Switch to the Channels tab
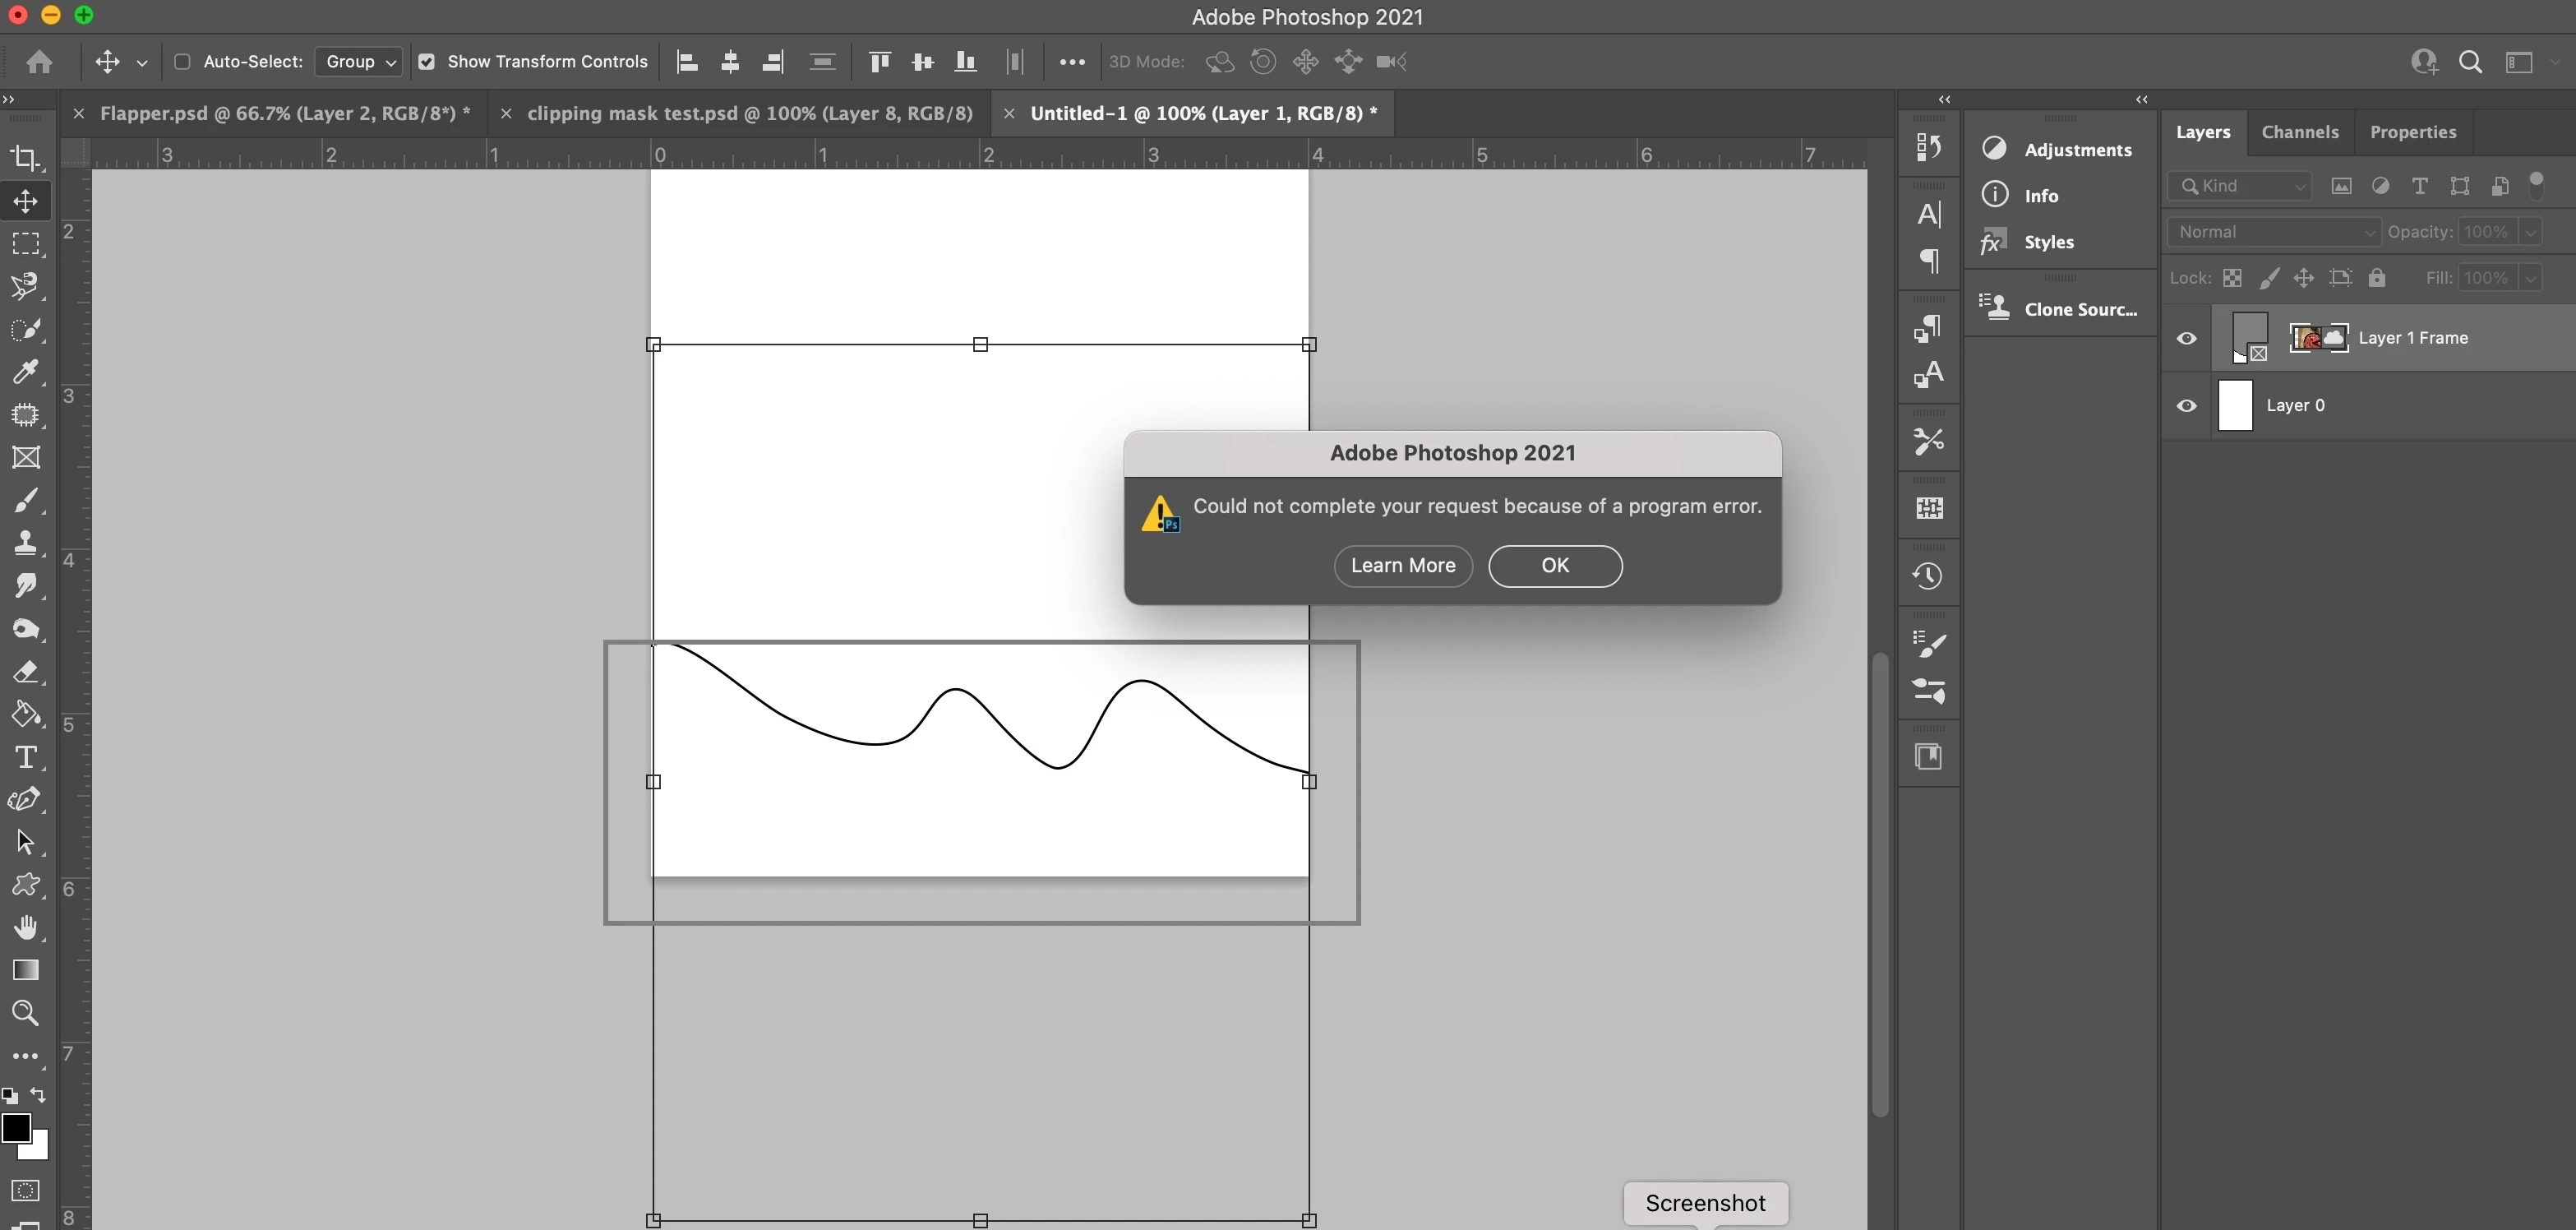 2299,132
